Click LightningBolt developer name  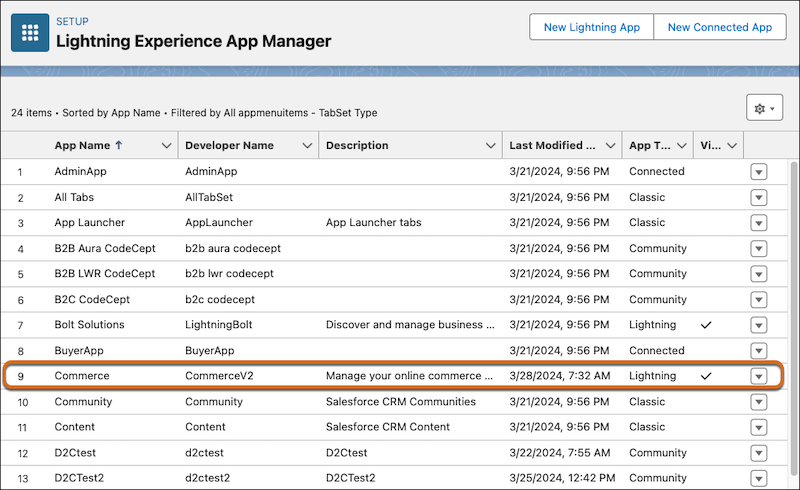pos(218,325)
